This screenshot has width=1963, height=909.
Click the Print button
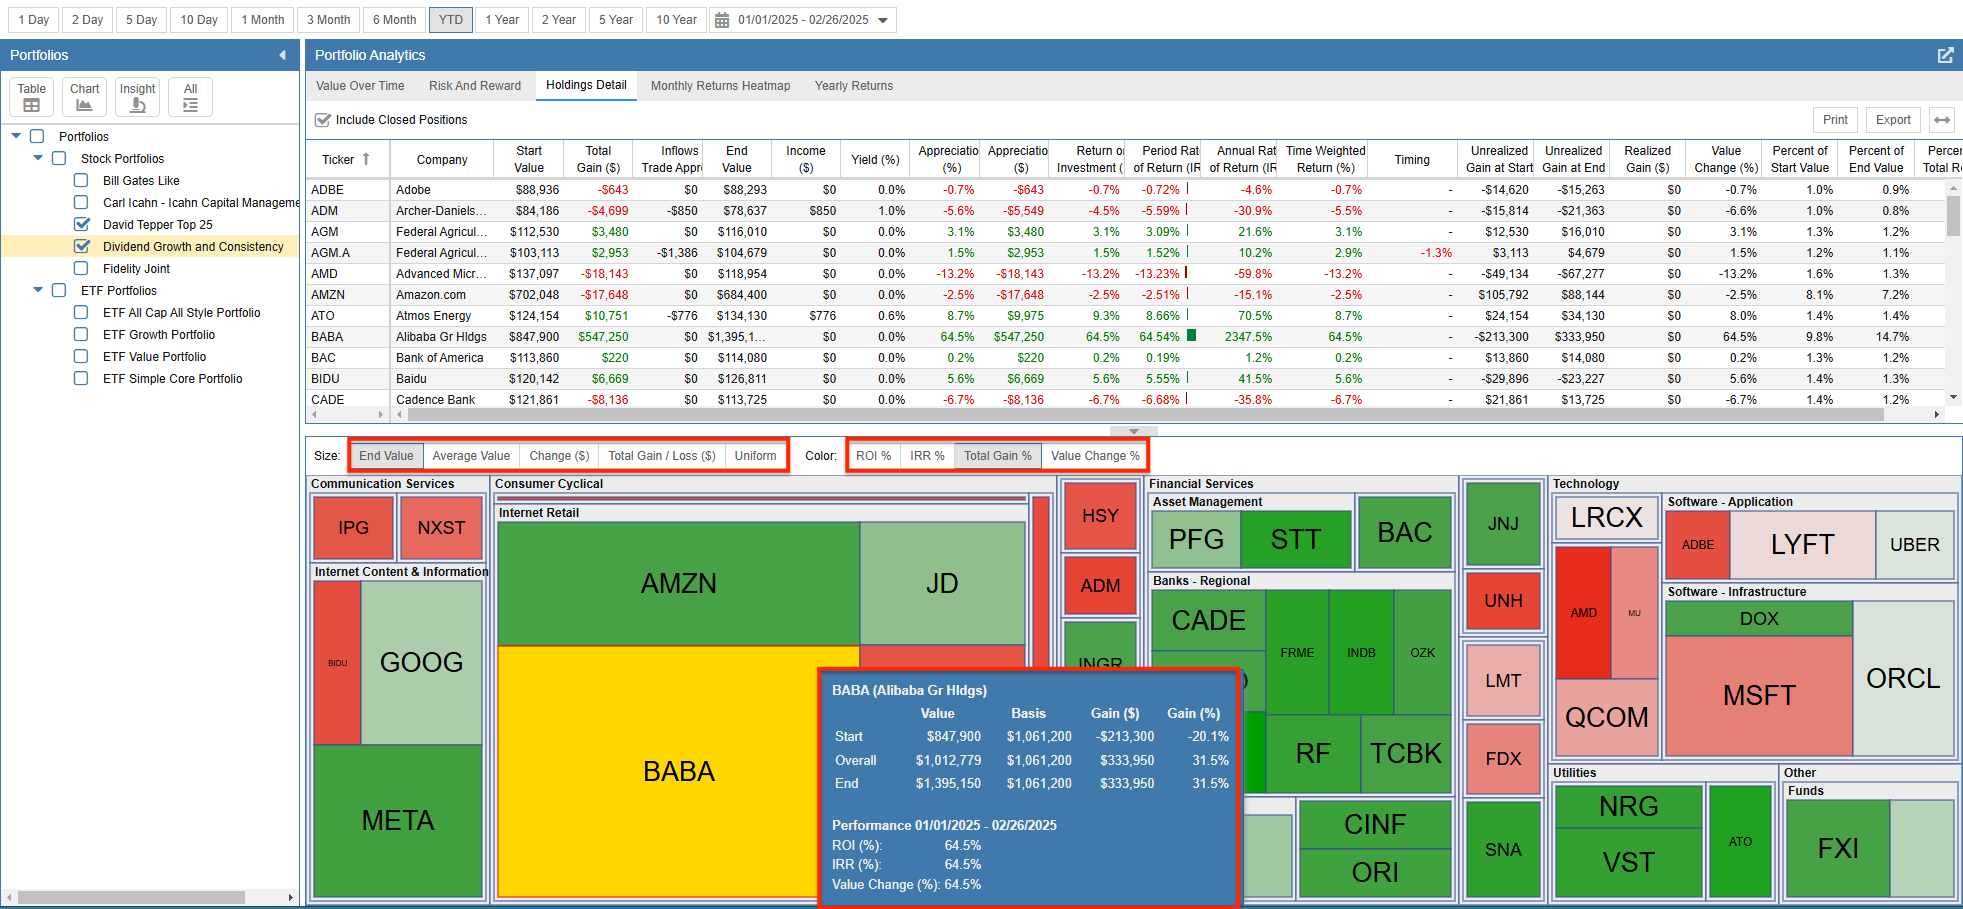coord(1835,120)
